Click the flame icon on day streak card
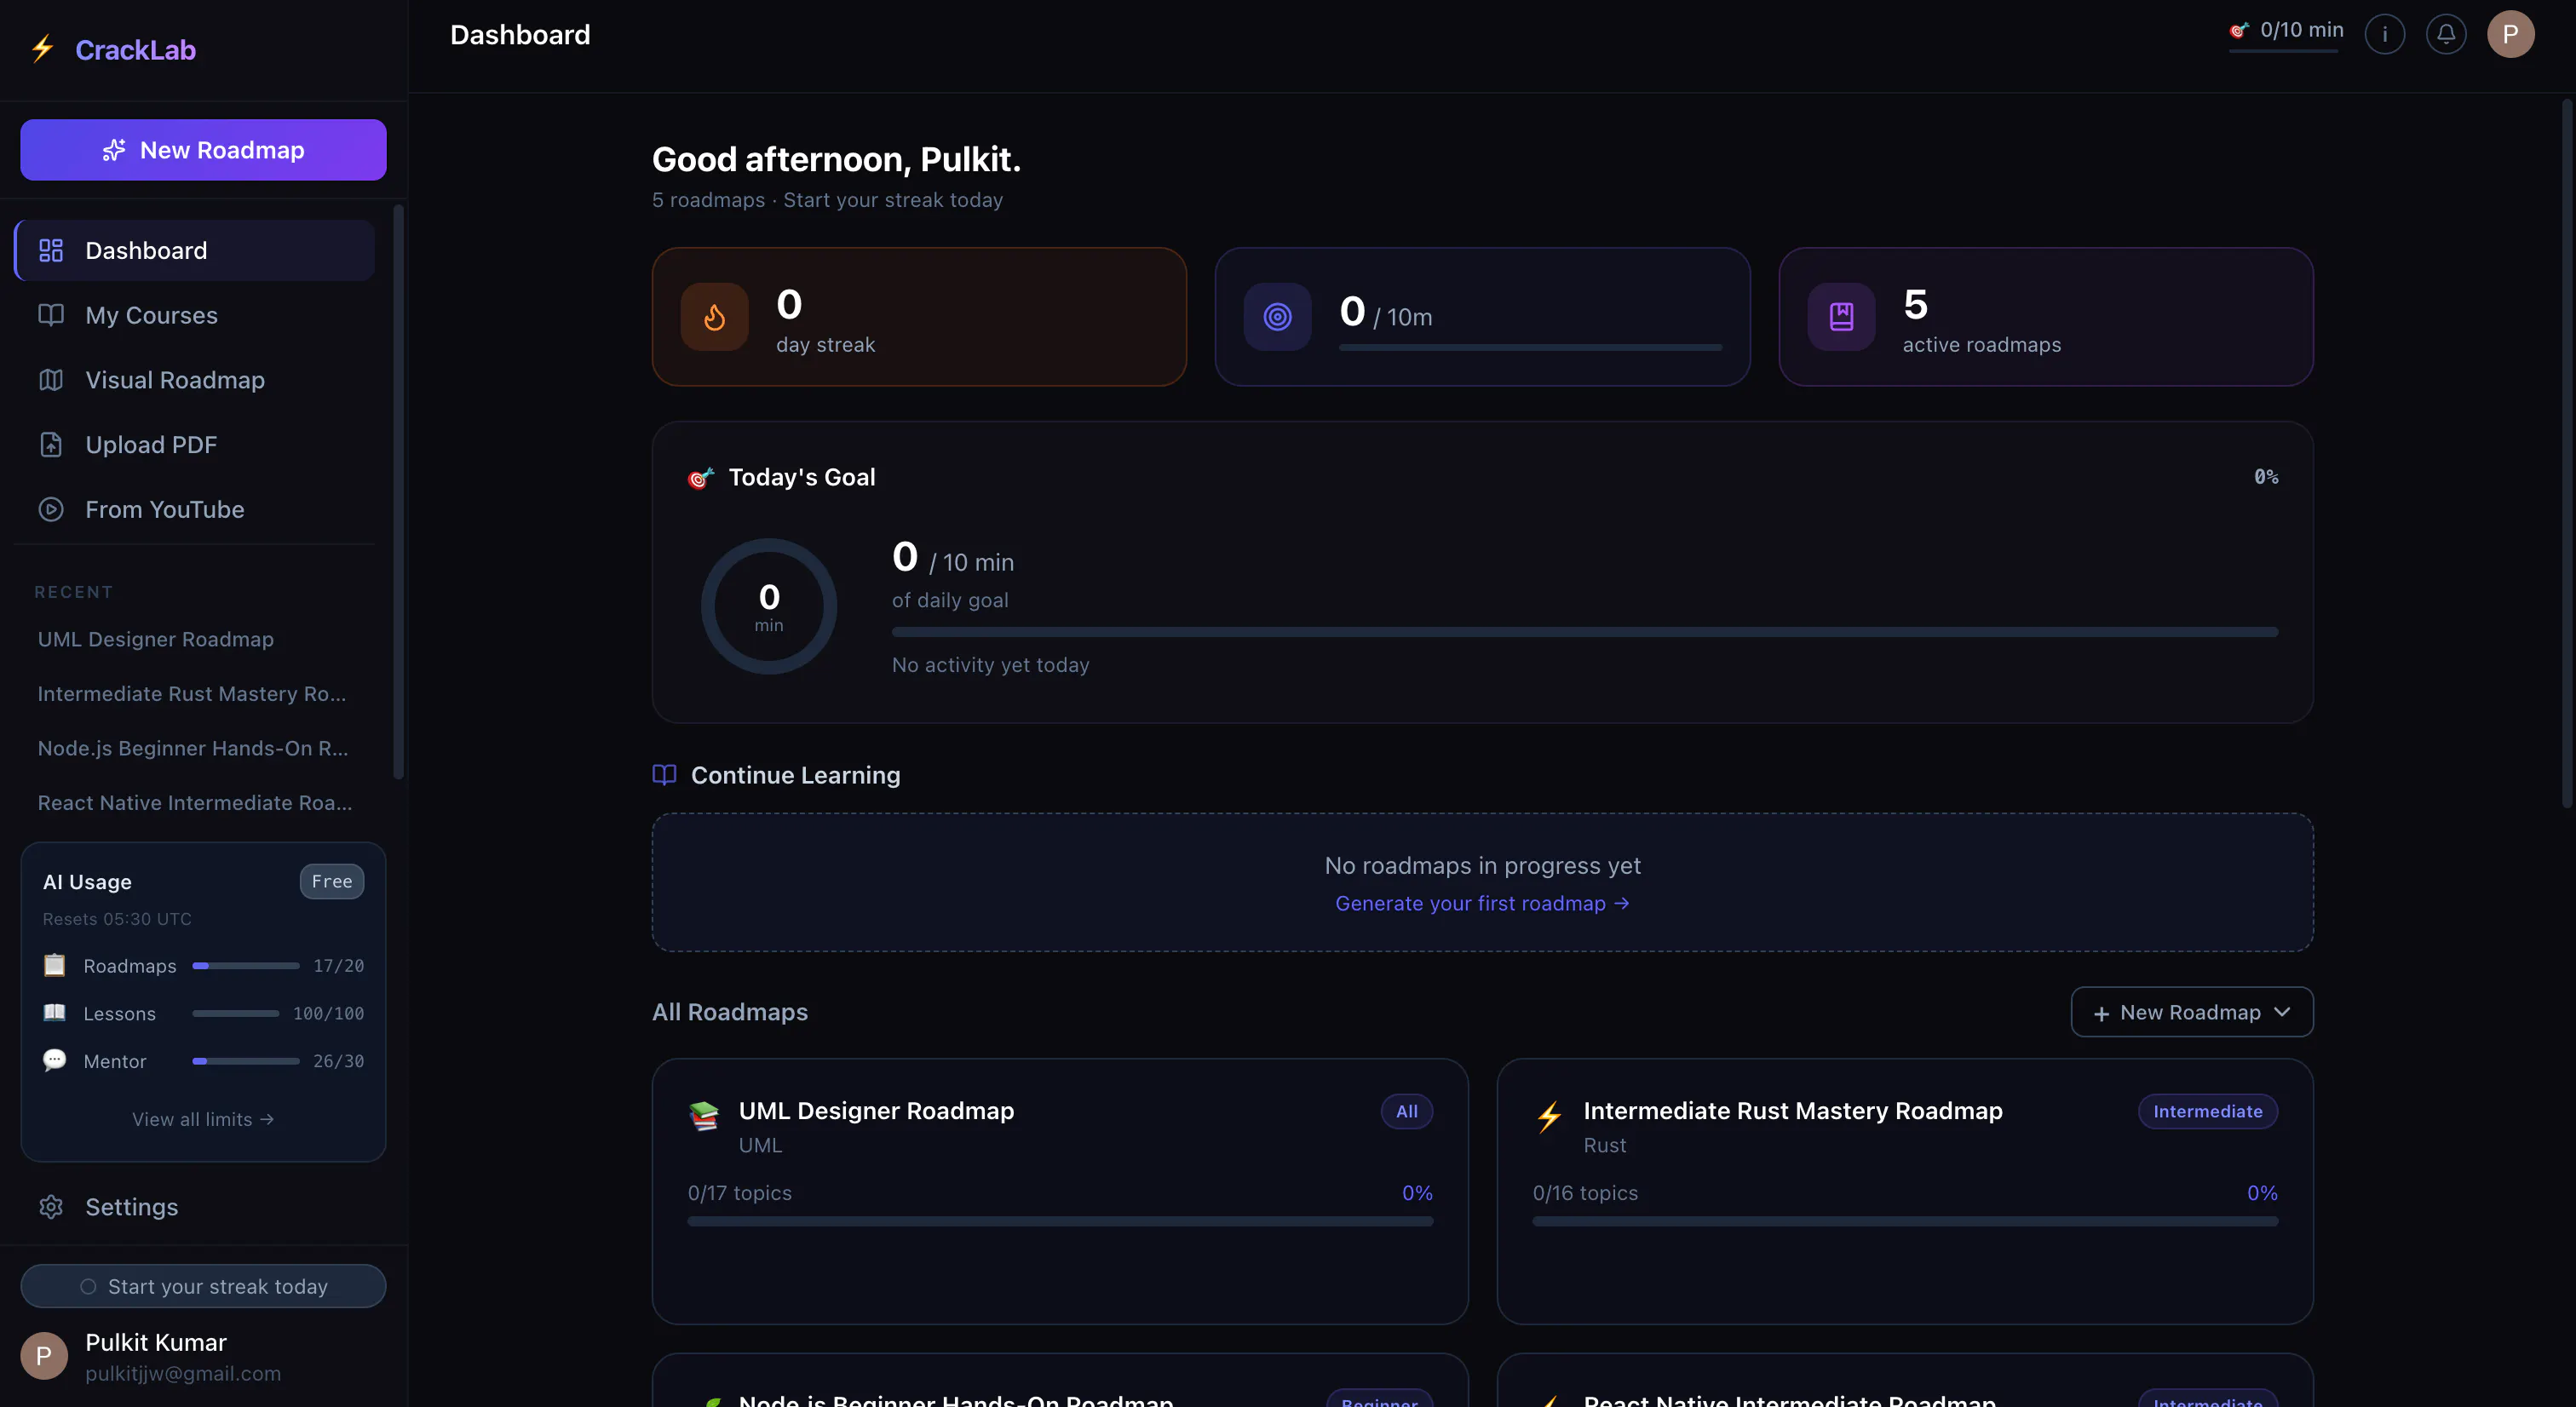This screenshot has width=2576, height=1407. click(715, 317)
